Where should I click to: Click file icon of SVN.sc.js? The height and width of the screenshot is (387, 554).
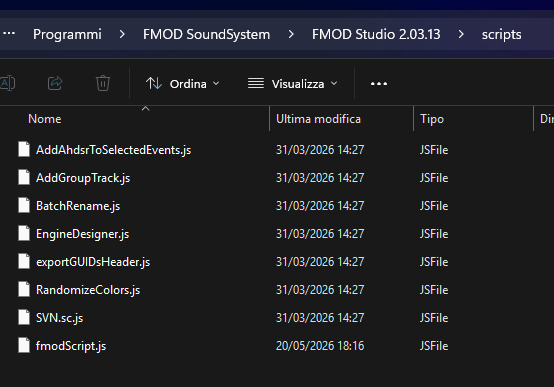tap(24, 317)
